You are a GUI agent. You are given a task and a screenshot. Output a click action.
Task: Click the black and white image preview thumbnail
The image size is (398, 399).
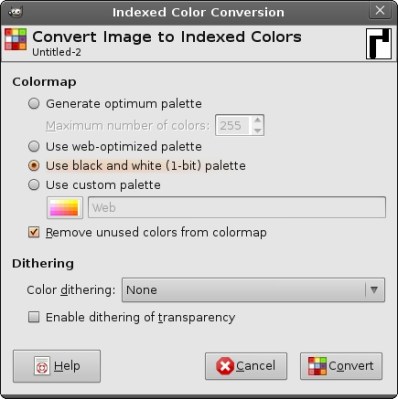click(x=379, y=44)
